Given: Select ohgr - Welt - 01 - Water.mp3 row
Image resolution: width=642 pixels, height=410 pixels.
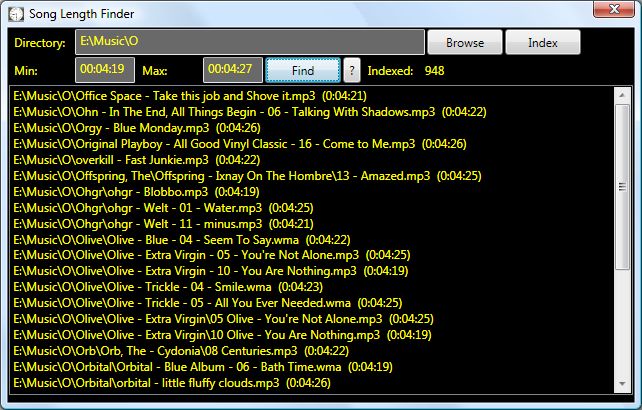Looking at the screenshot, I should point(163,208).
